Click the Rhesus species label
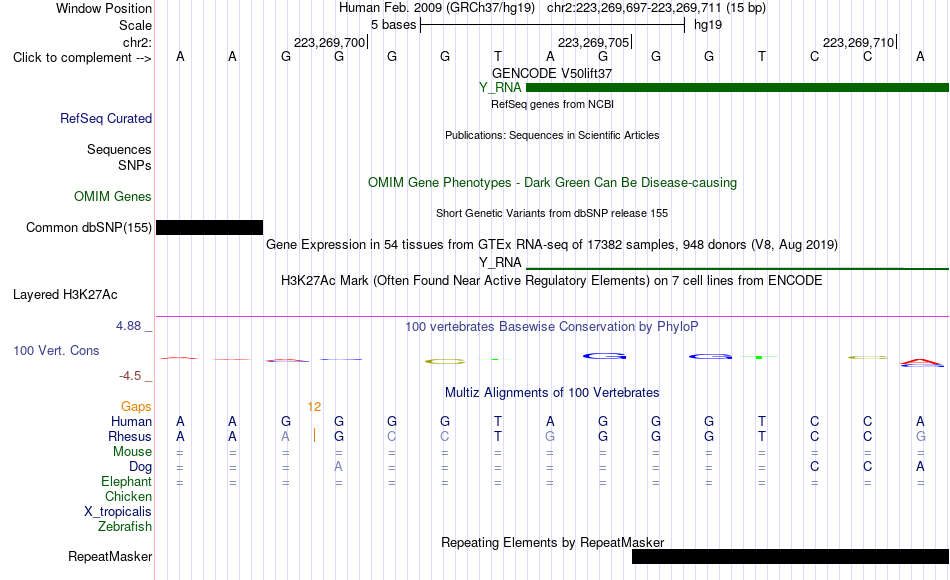The width and height of the screenshot is (950, 580). [130, 437]
